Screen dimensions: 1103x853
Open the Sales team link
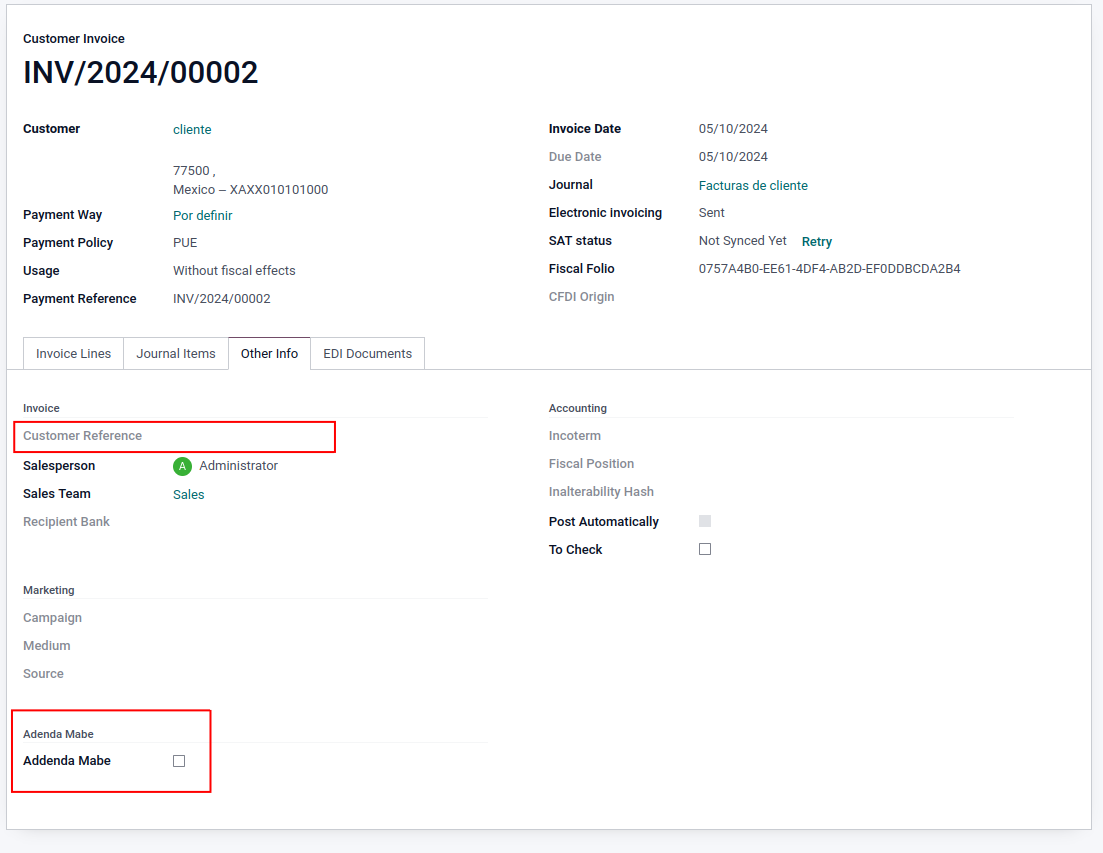tap(188, 495)
